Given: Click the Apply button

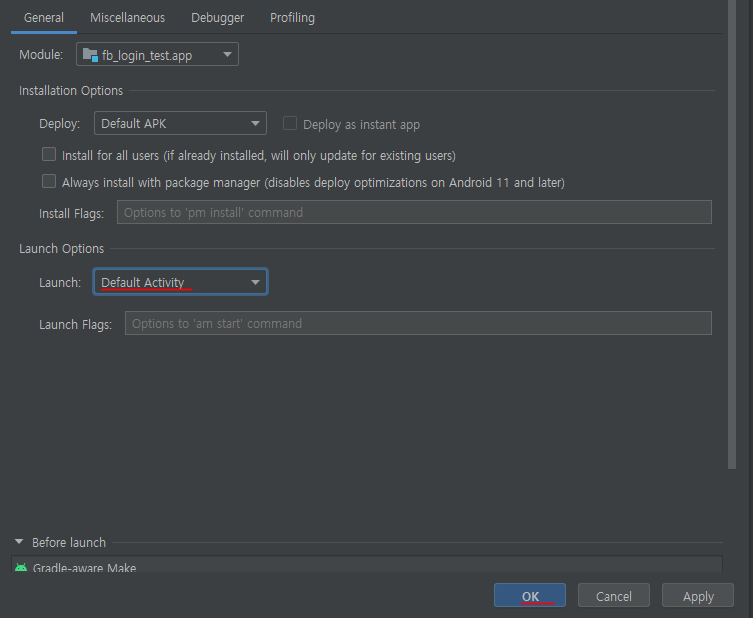Looking at the screenshot, I should (x=698, y=595).
